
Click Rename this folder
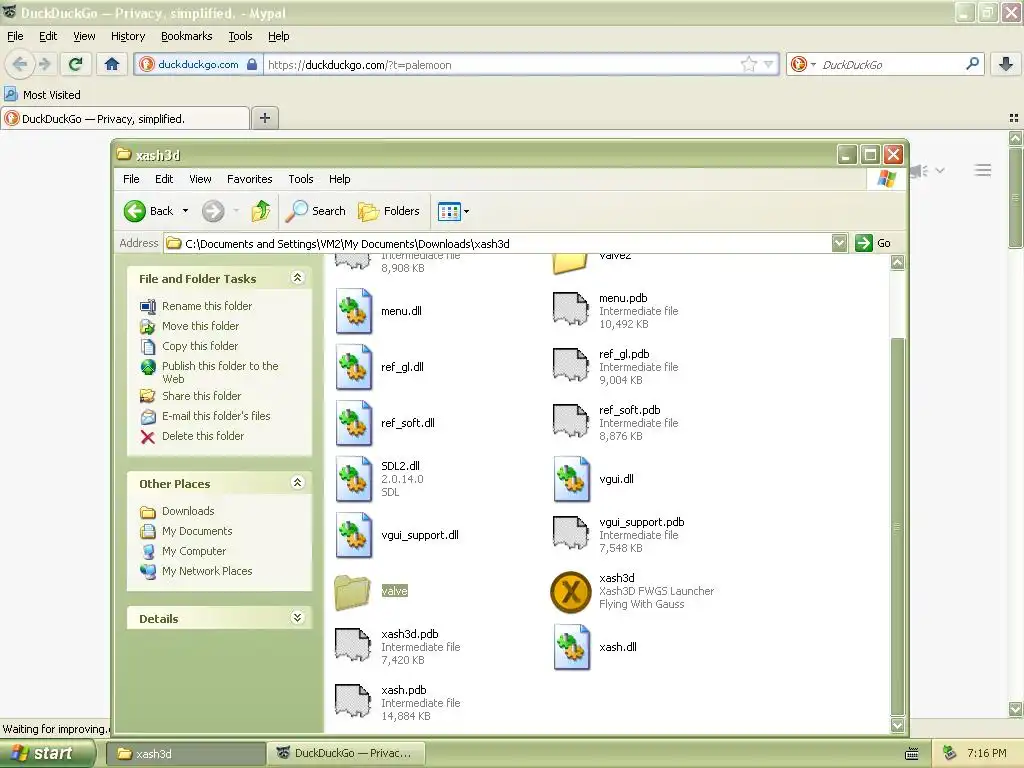tap(207, 306)
